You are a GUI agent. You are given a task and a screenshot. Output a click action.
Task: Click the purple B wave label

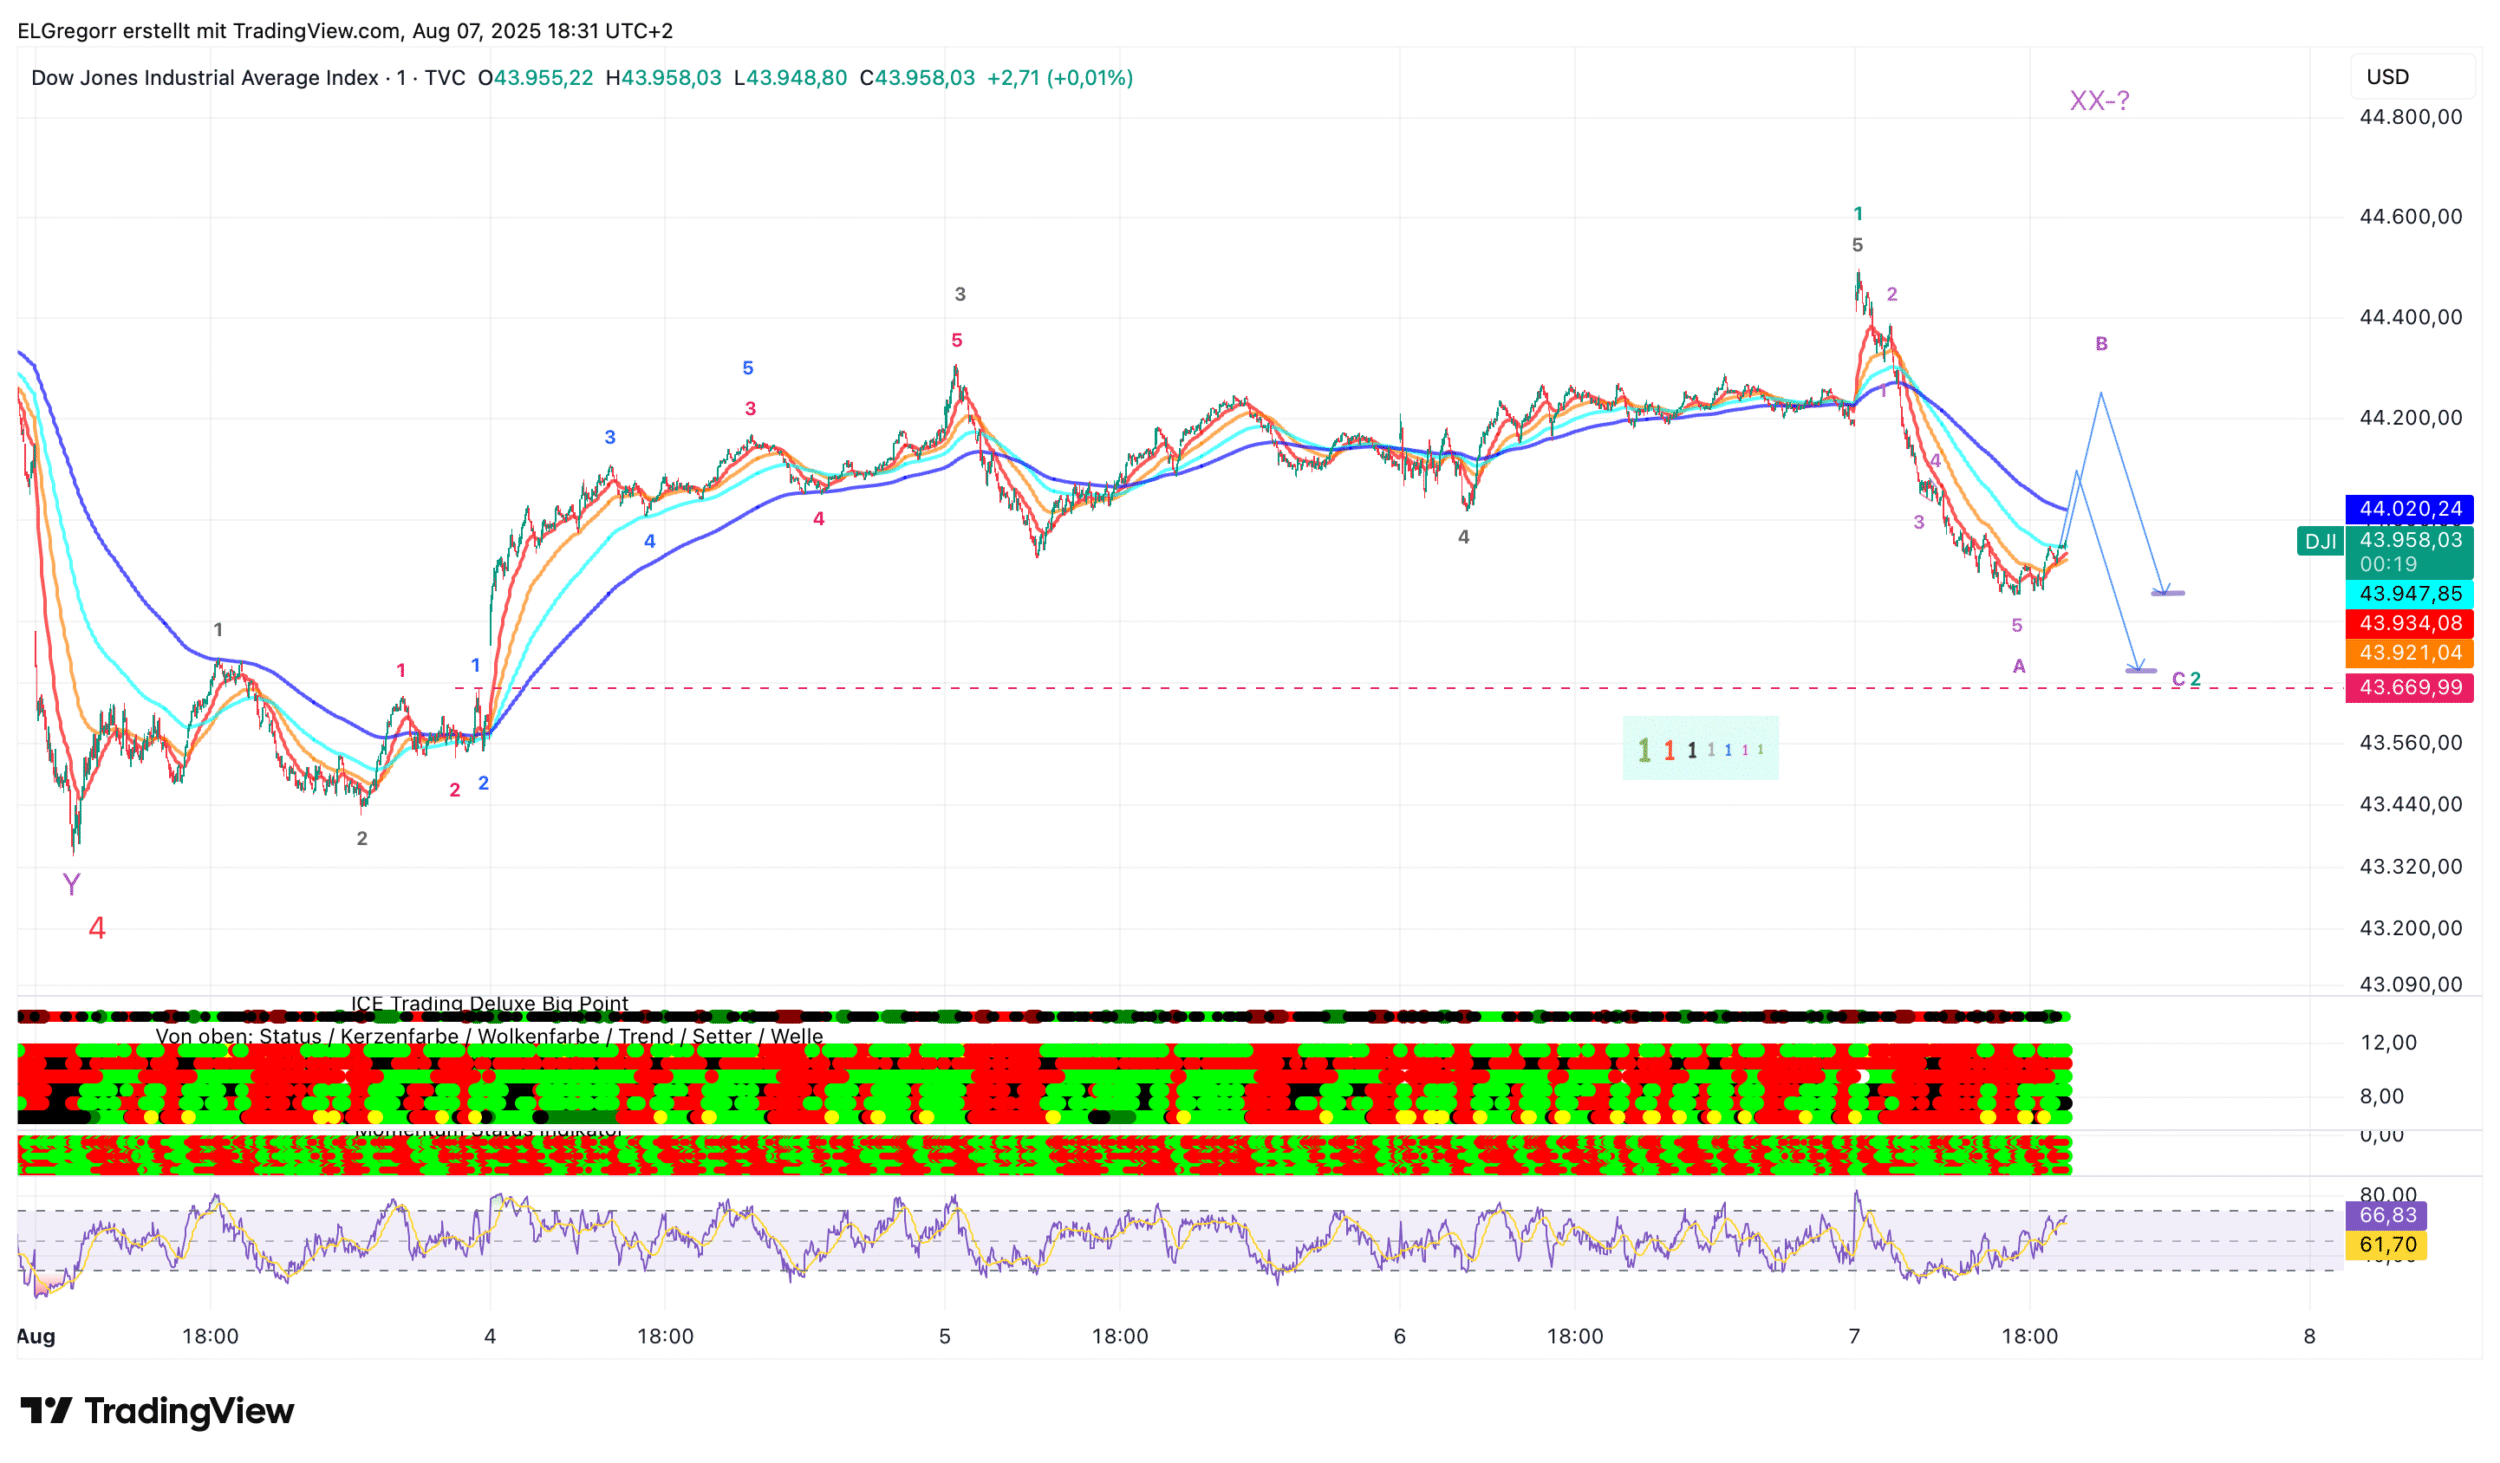[x=2101, y=344]
